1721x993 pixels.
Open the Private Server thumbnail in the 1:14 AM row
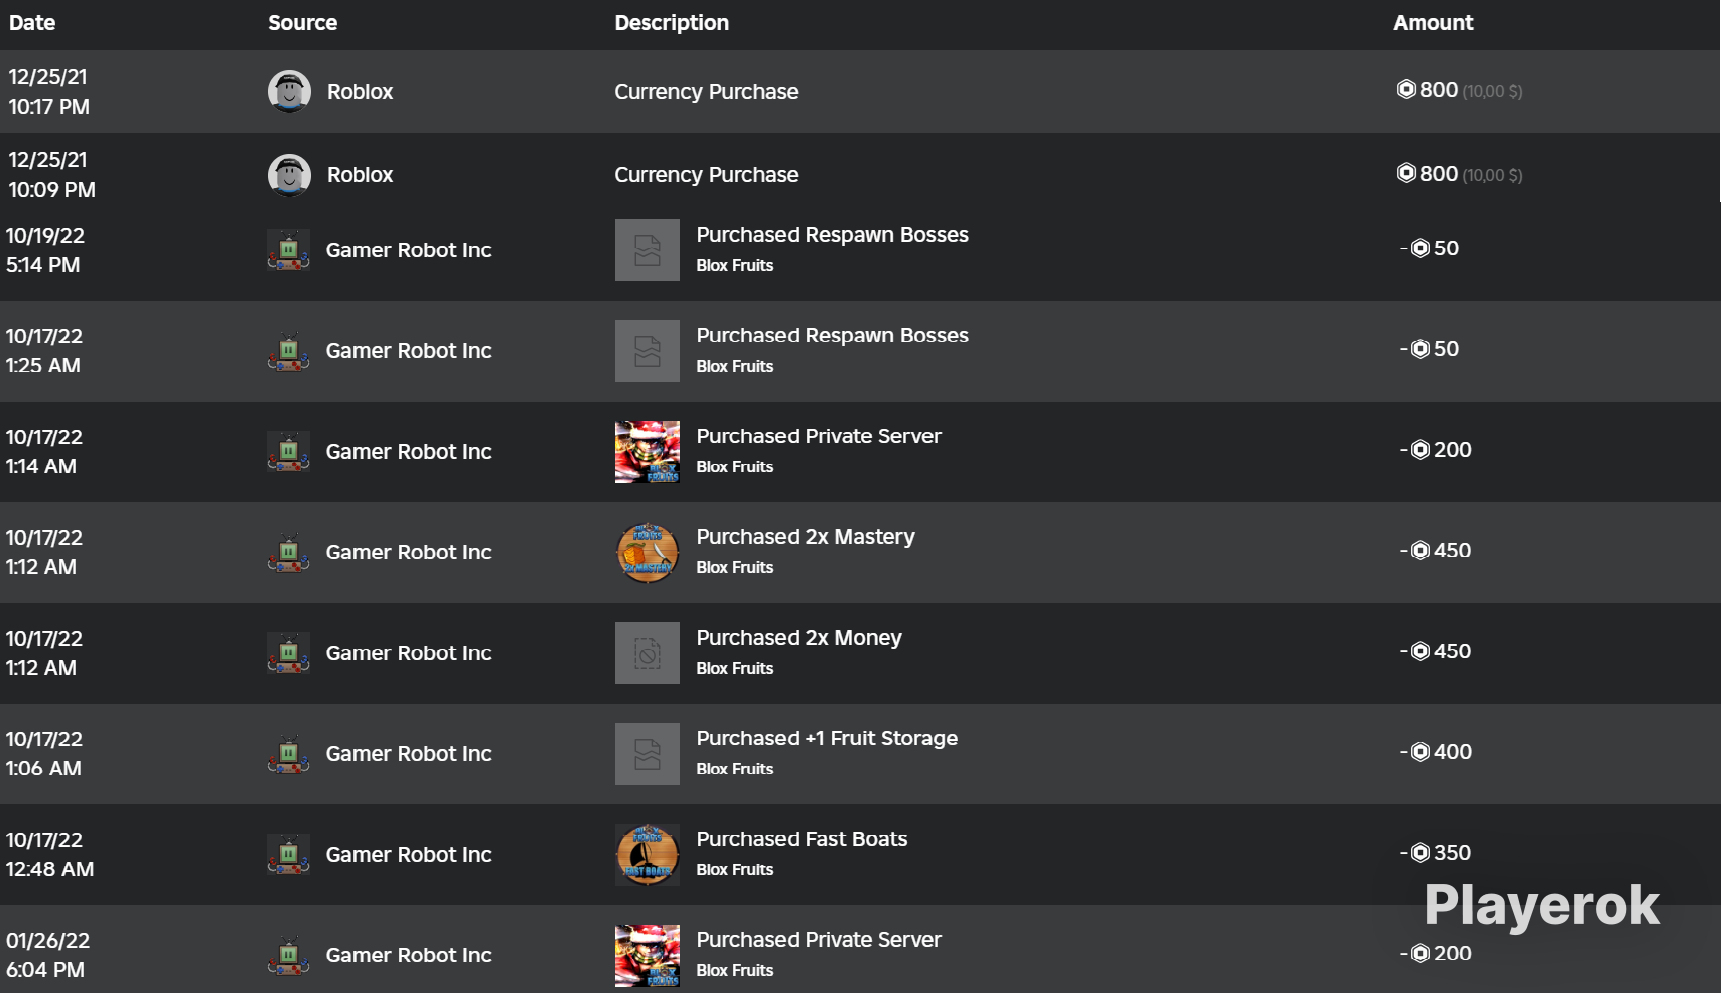pos(647,452)
